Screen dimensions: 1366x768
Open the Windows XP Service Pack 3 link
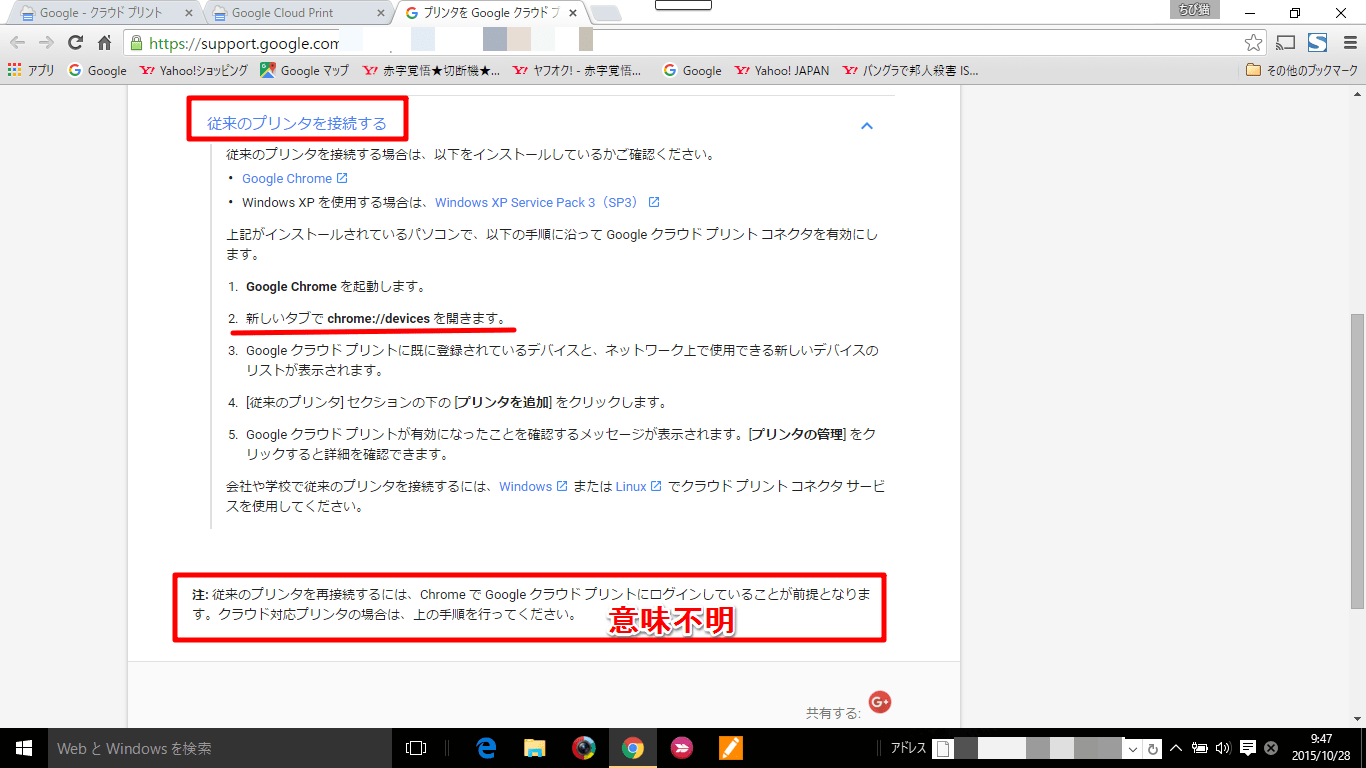(x=537, y=202)
